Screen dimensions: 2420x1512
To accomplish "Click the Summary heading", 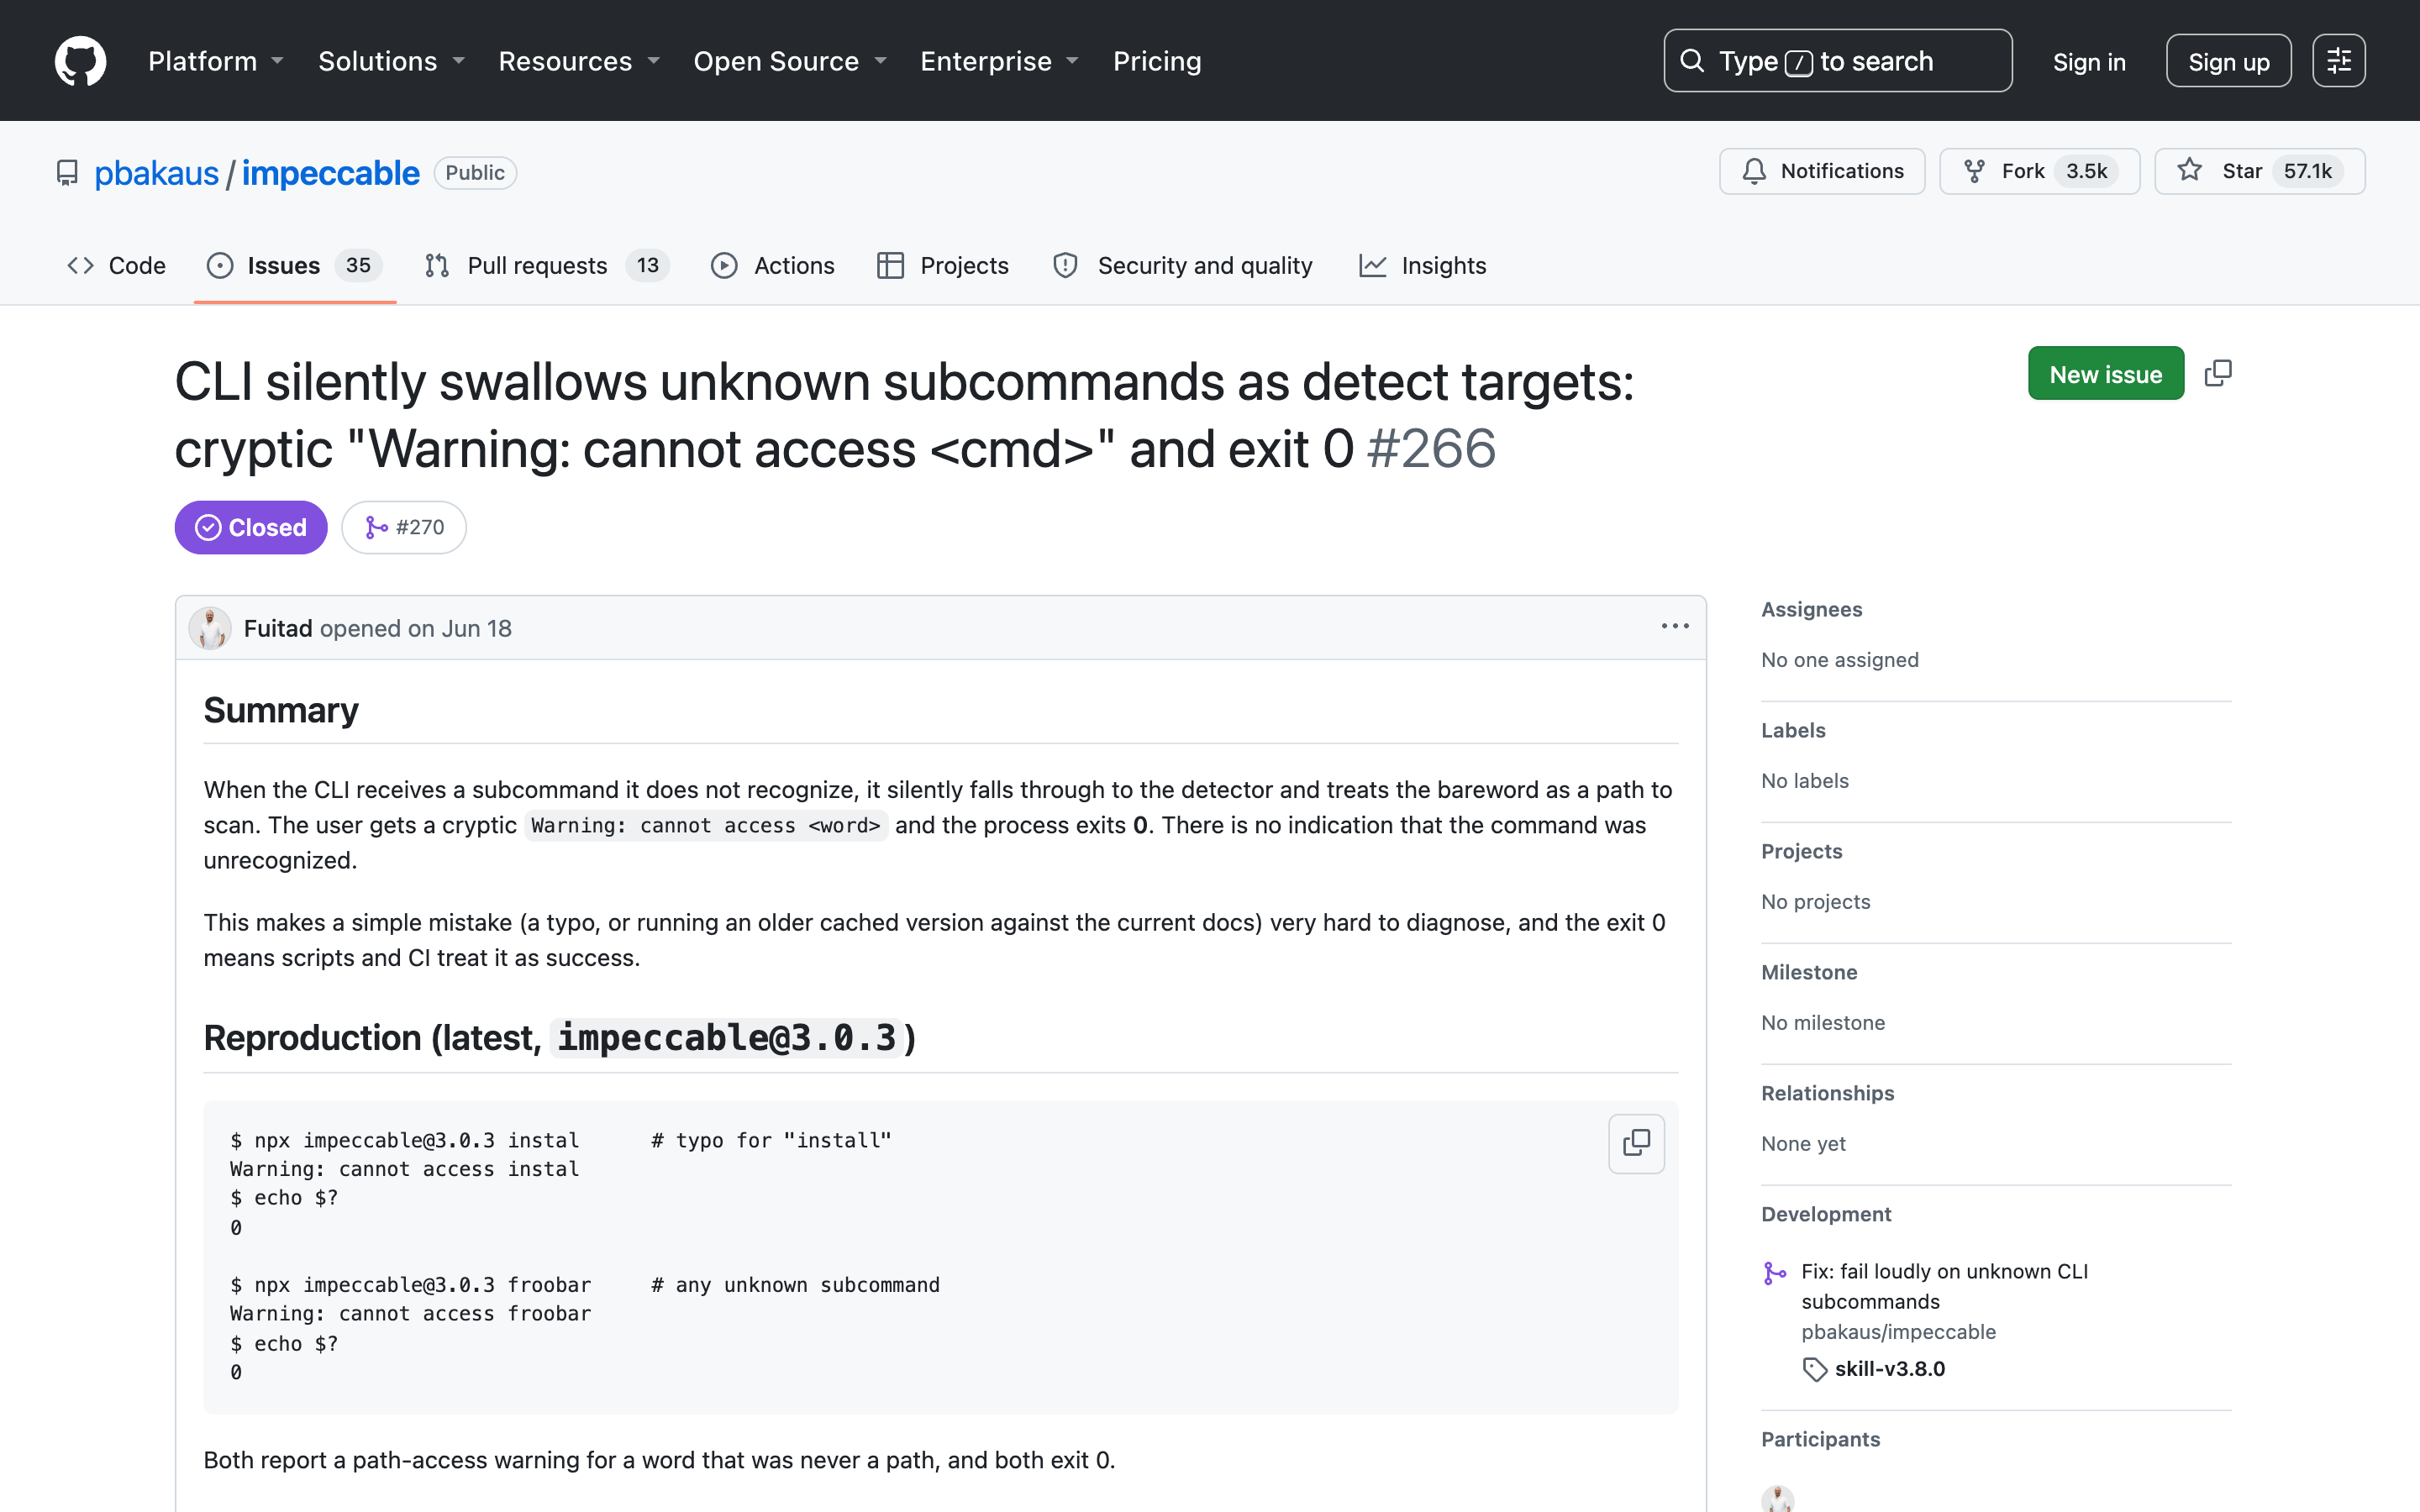I will pyautogui.click(x=281, y=710).
